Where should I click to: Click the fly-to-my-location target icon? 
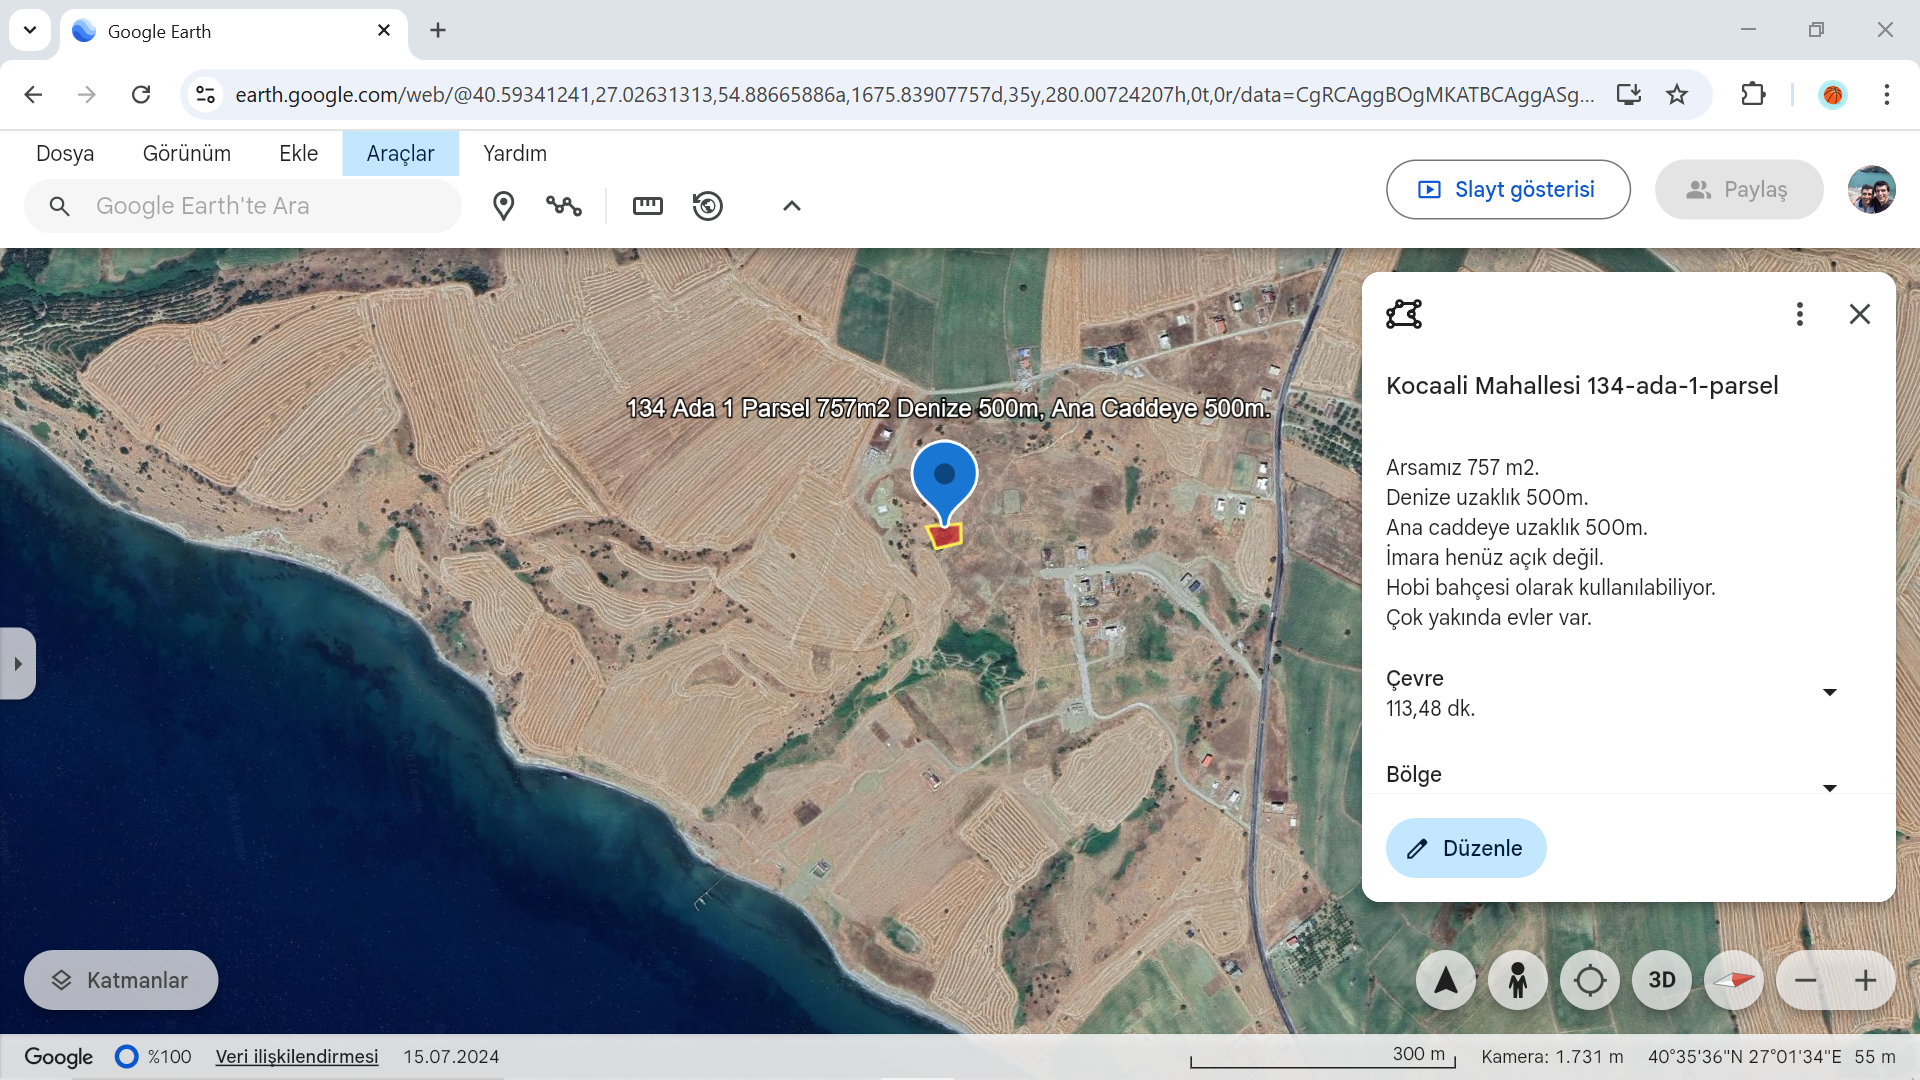[x=1590, y=980]
